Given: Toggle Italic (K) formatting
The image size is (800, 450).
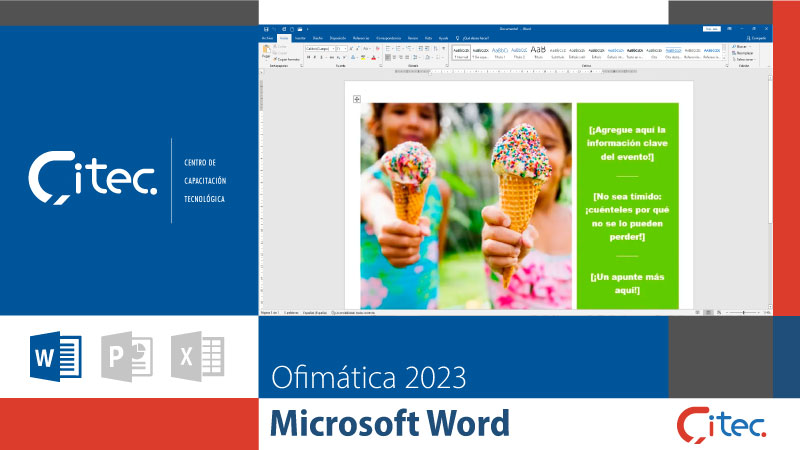Looking at the screenshot, I should [x=314, y=58].
